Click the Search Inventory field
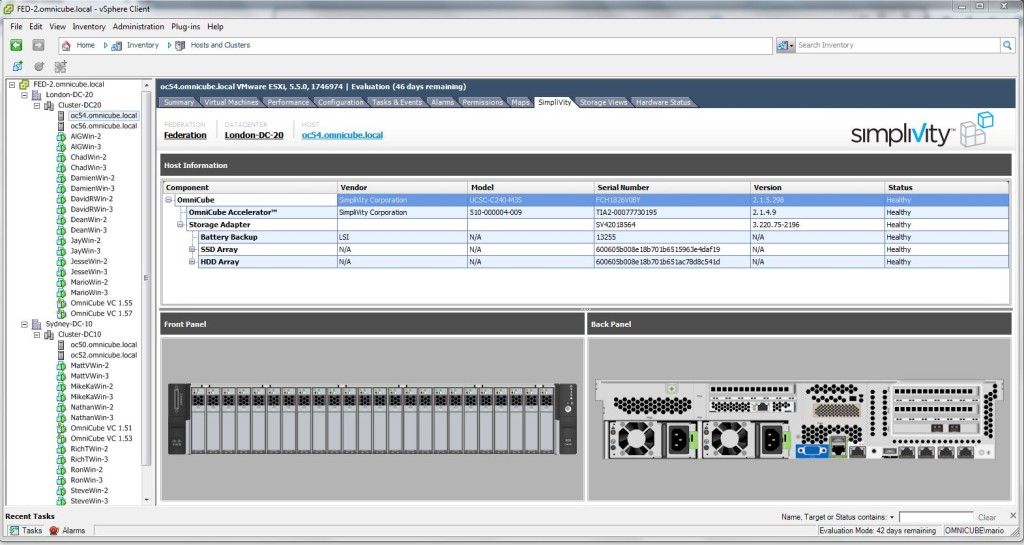This screenshot has width=1024, height=545. click(899, 45)
